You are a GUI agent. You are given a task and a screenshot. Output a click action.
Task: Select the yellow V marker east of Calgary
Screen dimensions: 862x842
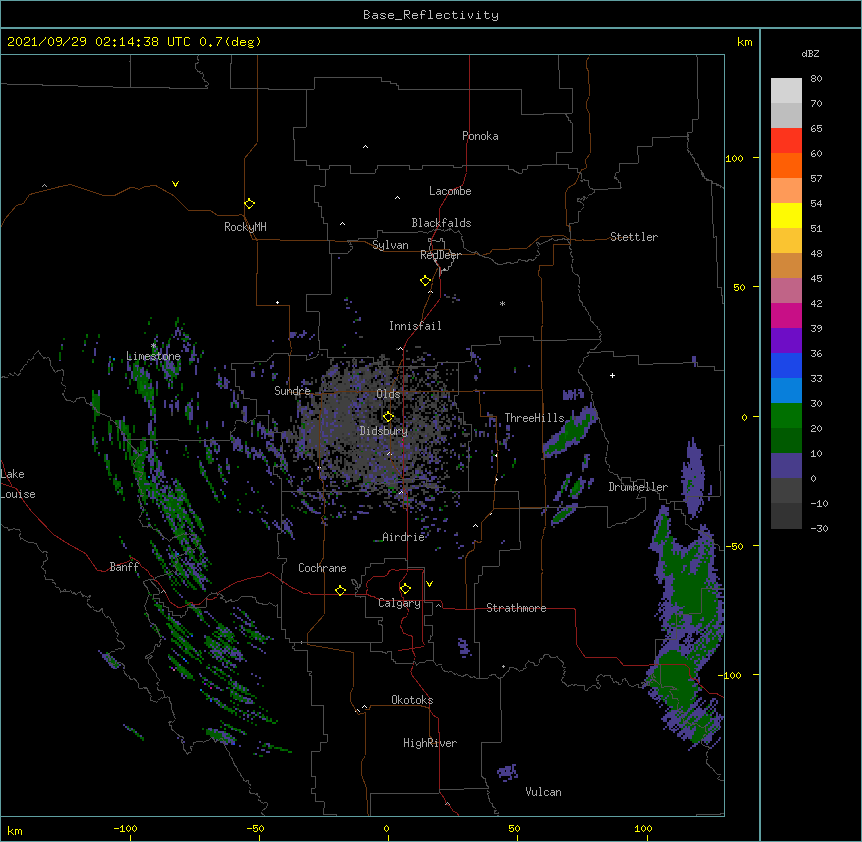point(429,584)
